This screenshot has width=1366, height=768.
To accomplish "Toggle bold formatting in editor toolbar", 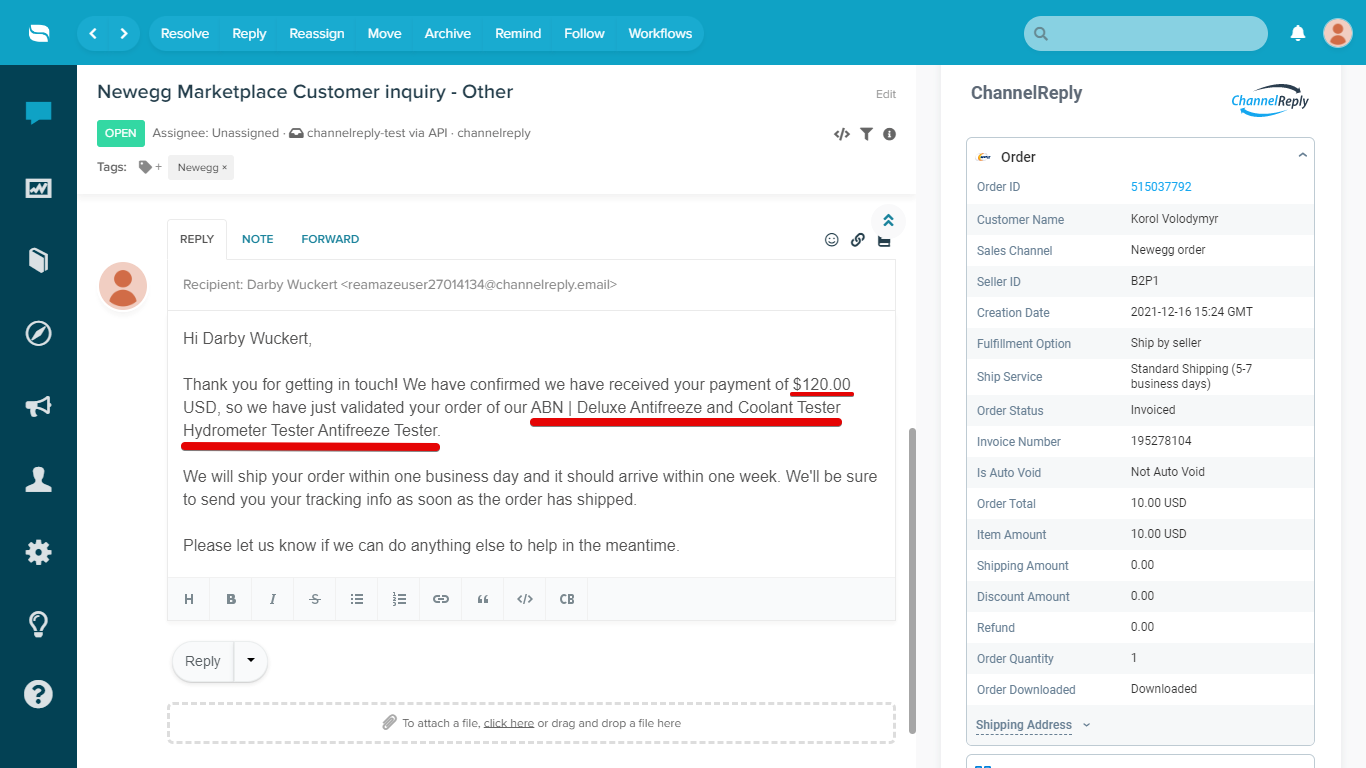I will (x=231, y=599).
